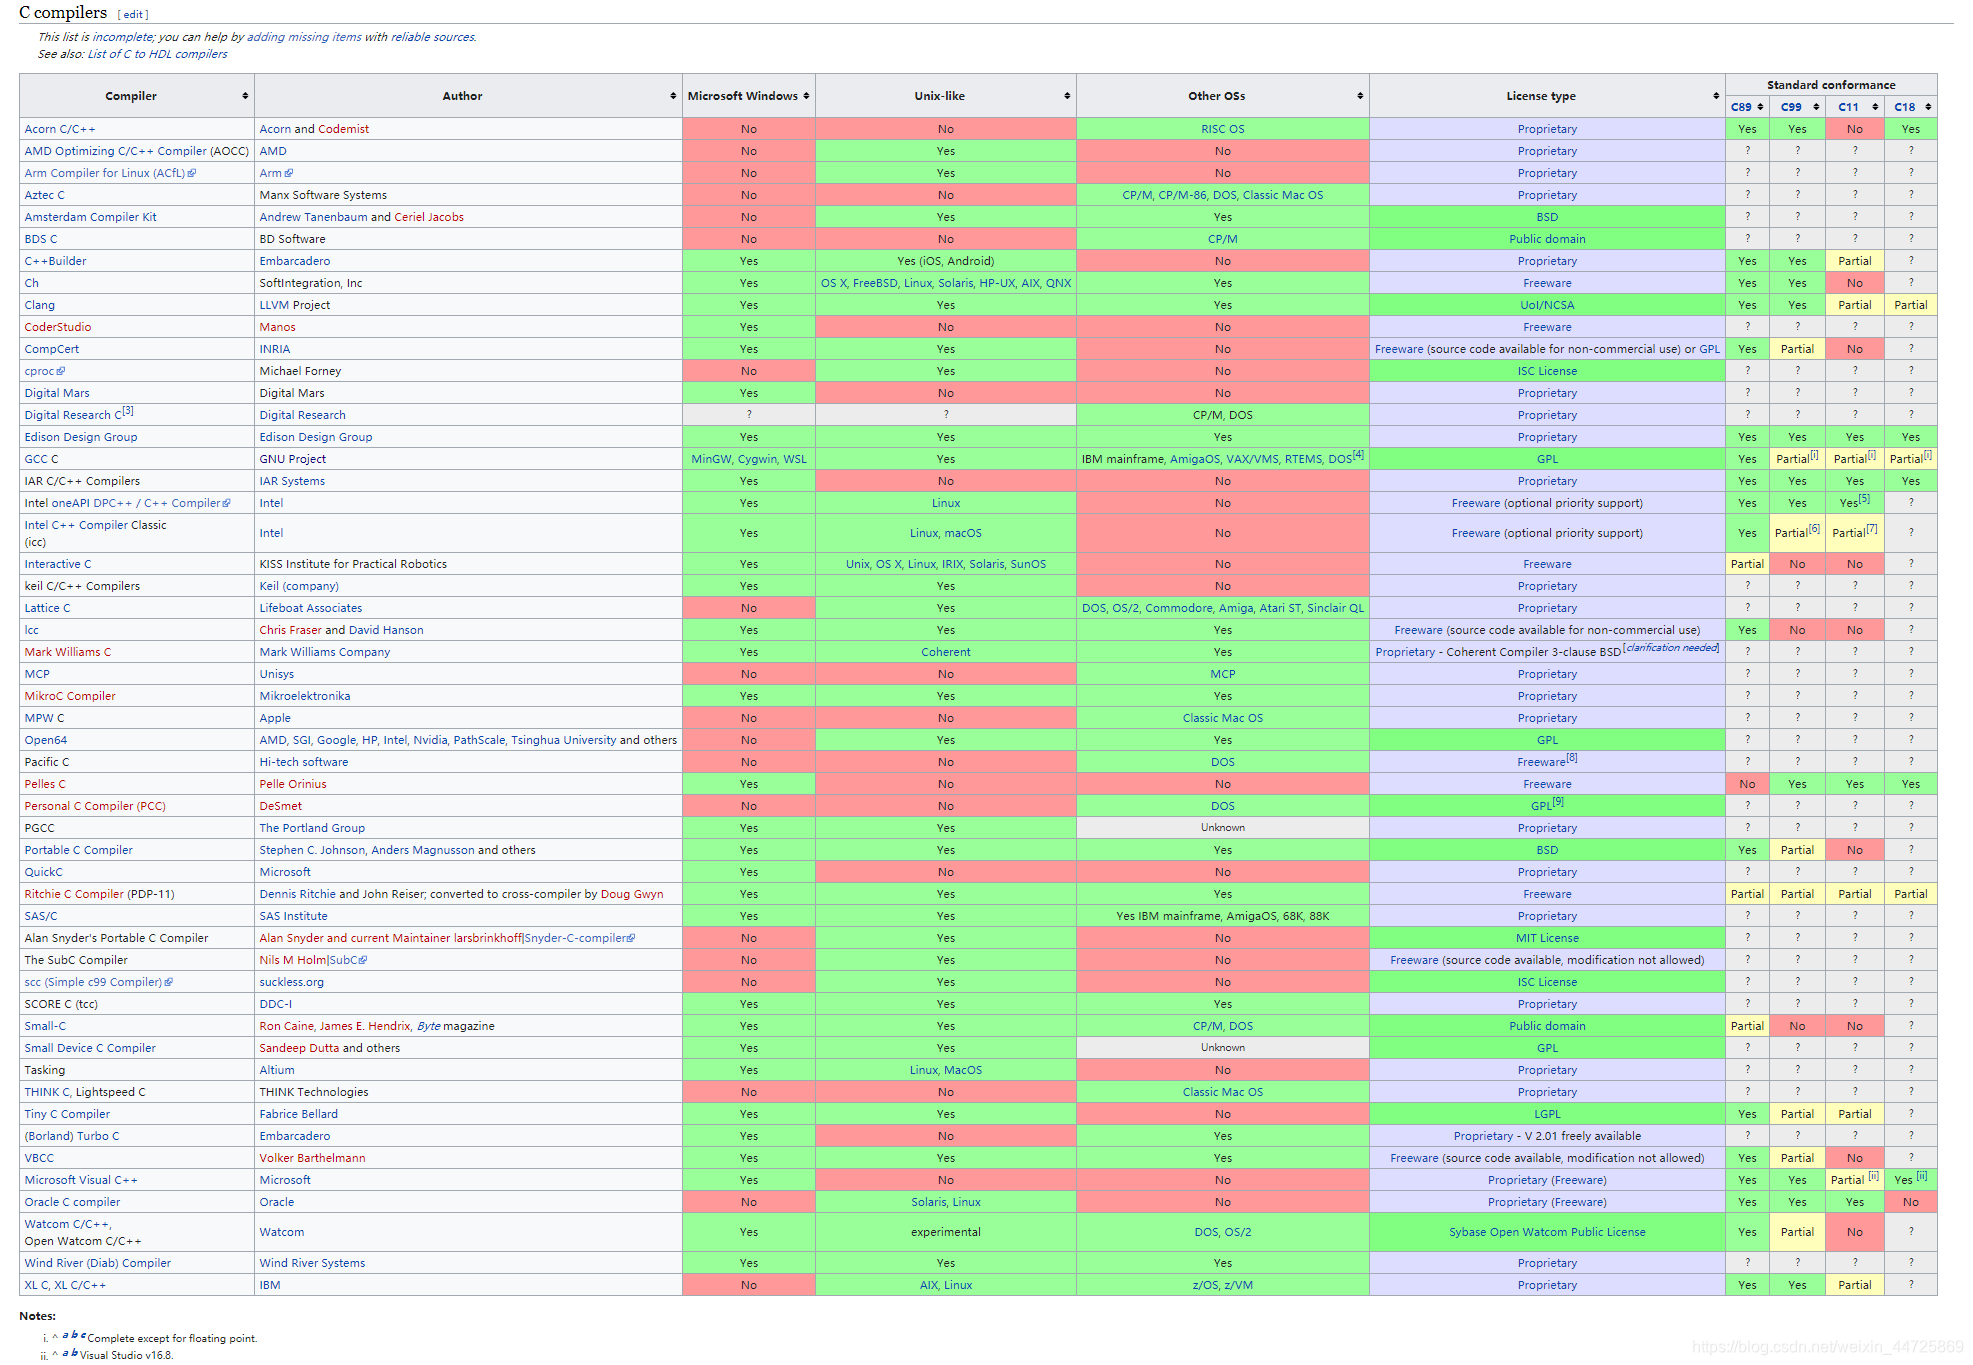Open 'adding missing items' link
This screenshot has width=1973, height=1365.
304,37
